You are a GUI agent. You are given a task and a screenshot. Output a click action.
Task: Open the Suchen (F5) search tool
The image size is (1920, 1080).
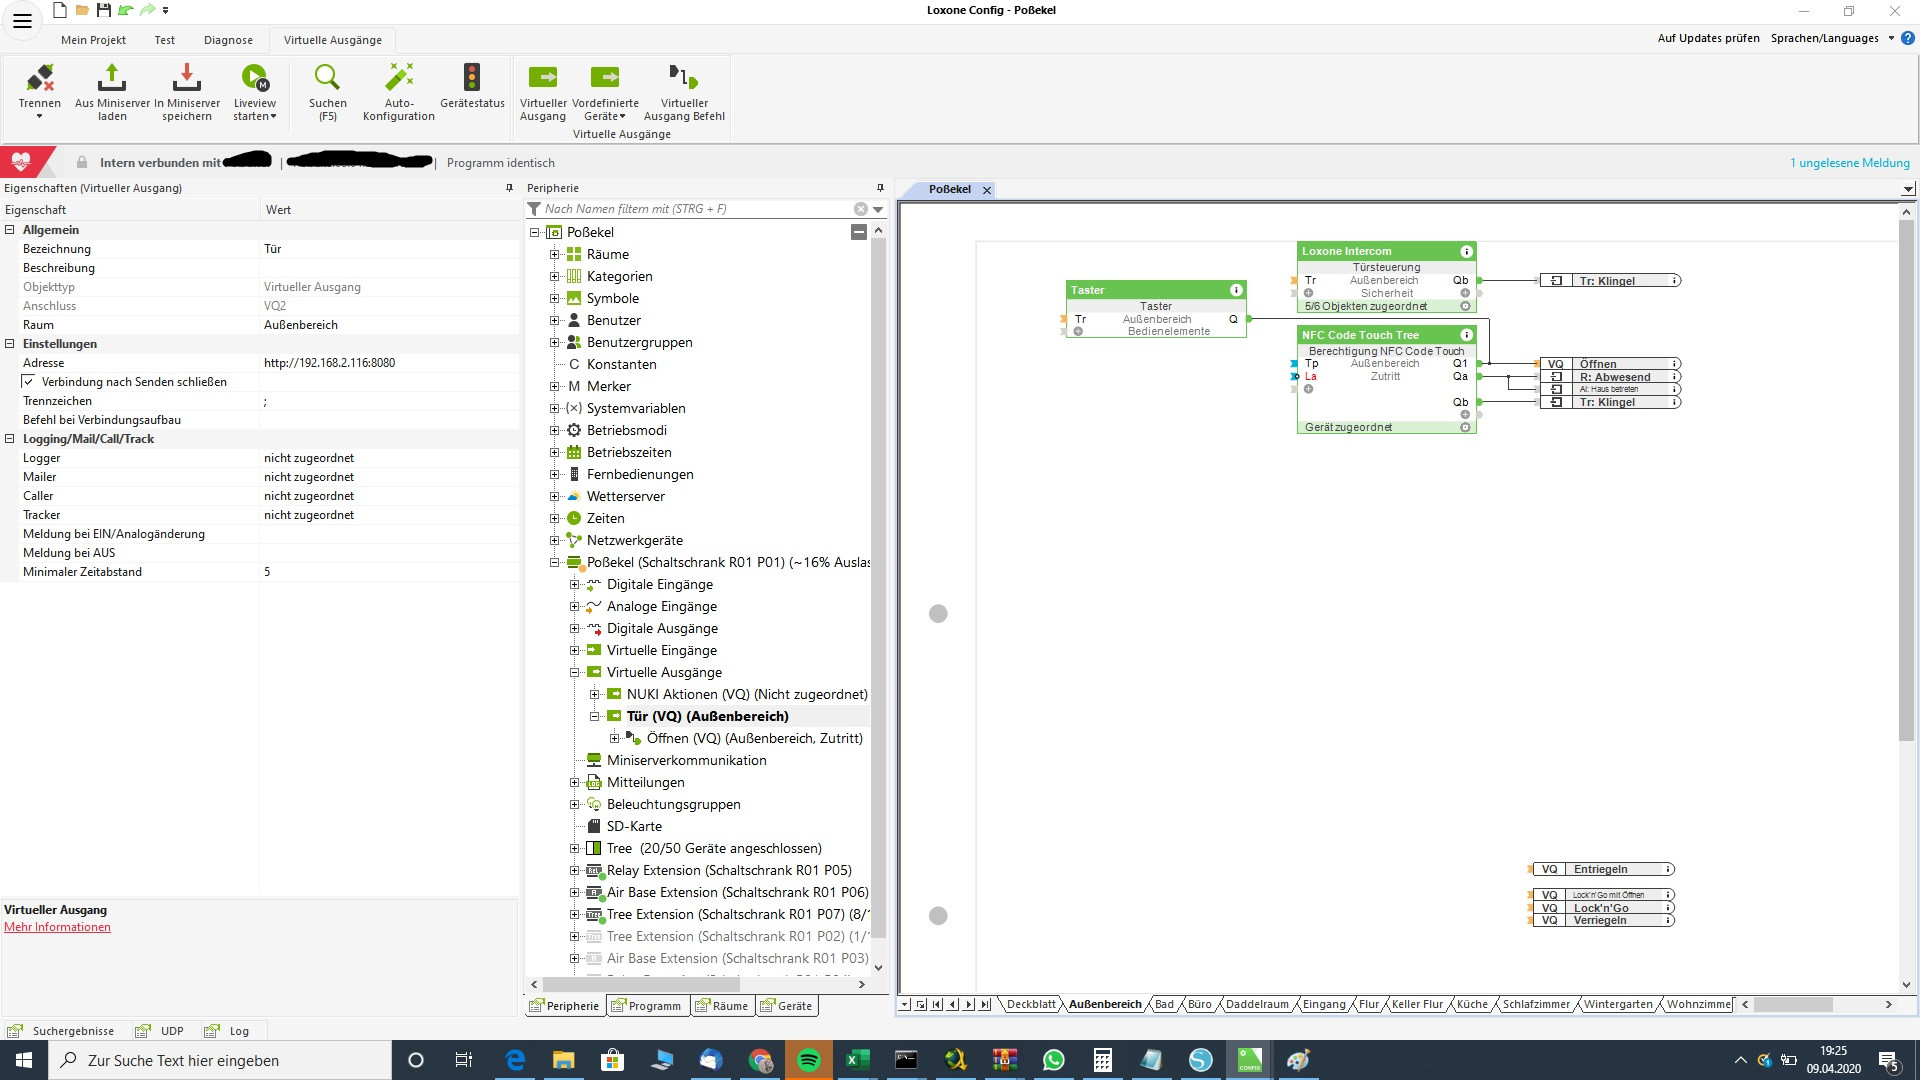coord(327,78)
